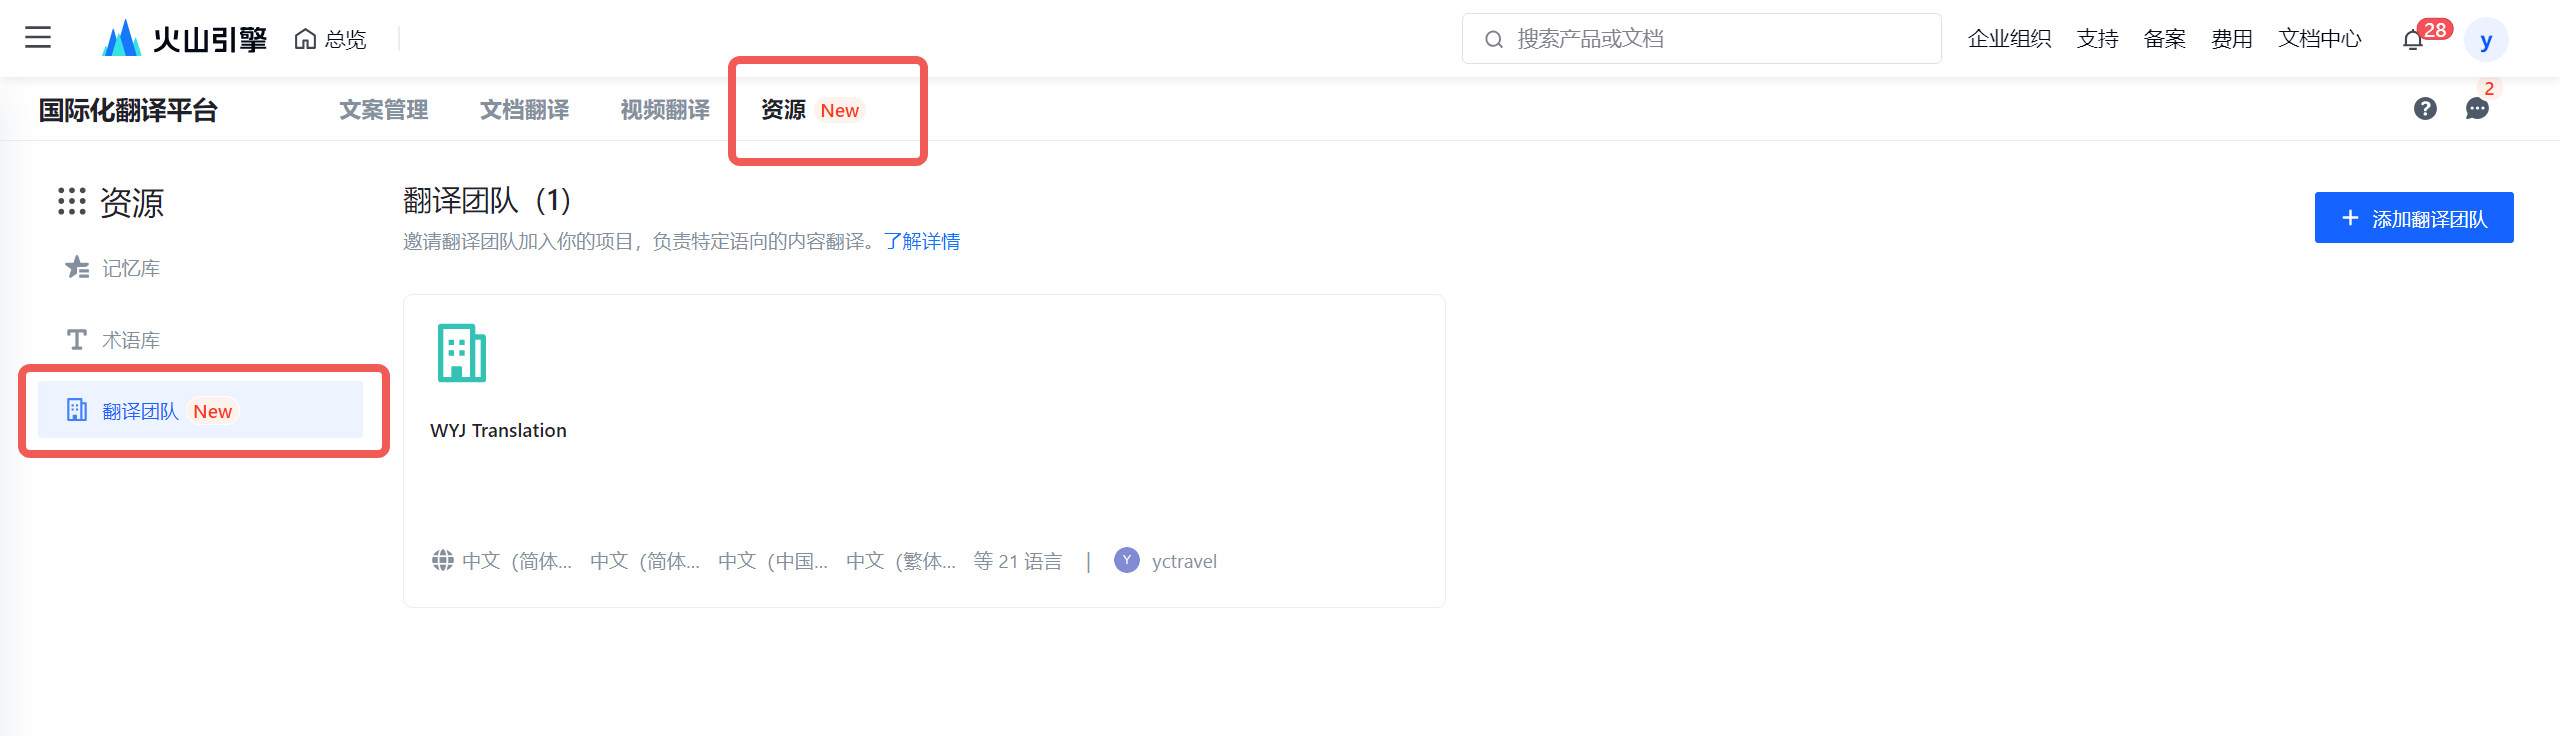
Task: Click the Volcano Engine logo
Action: (x=185, y=39)
